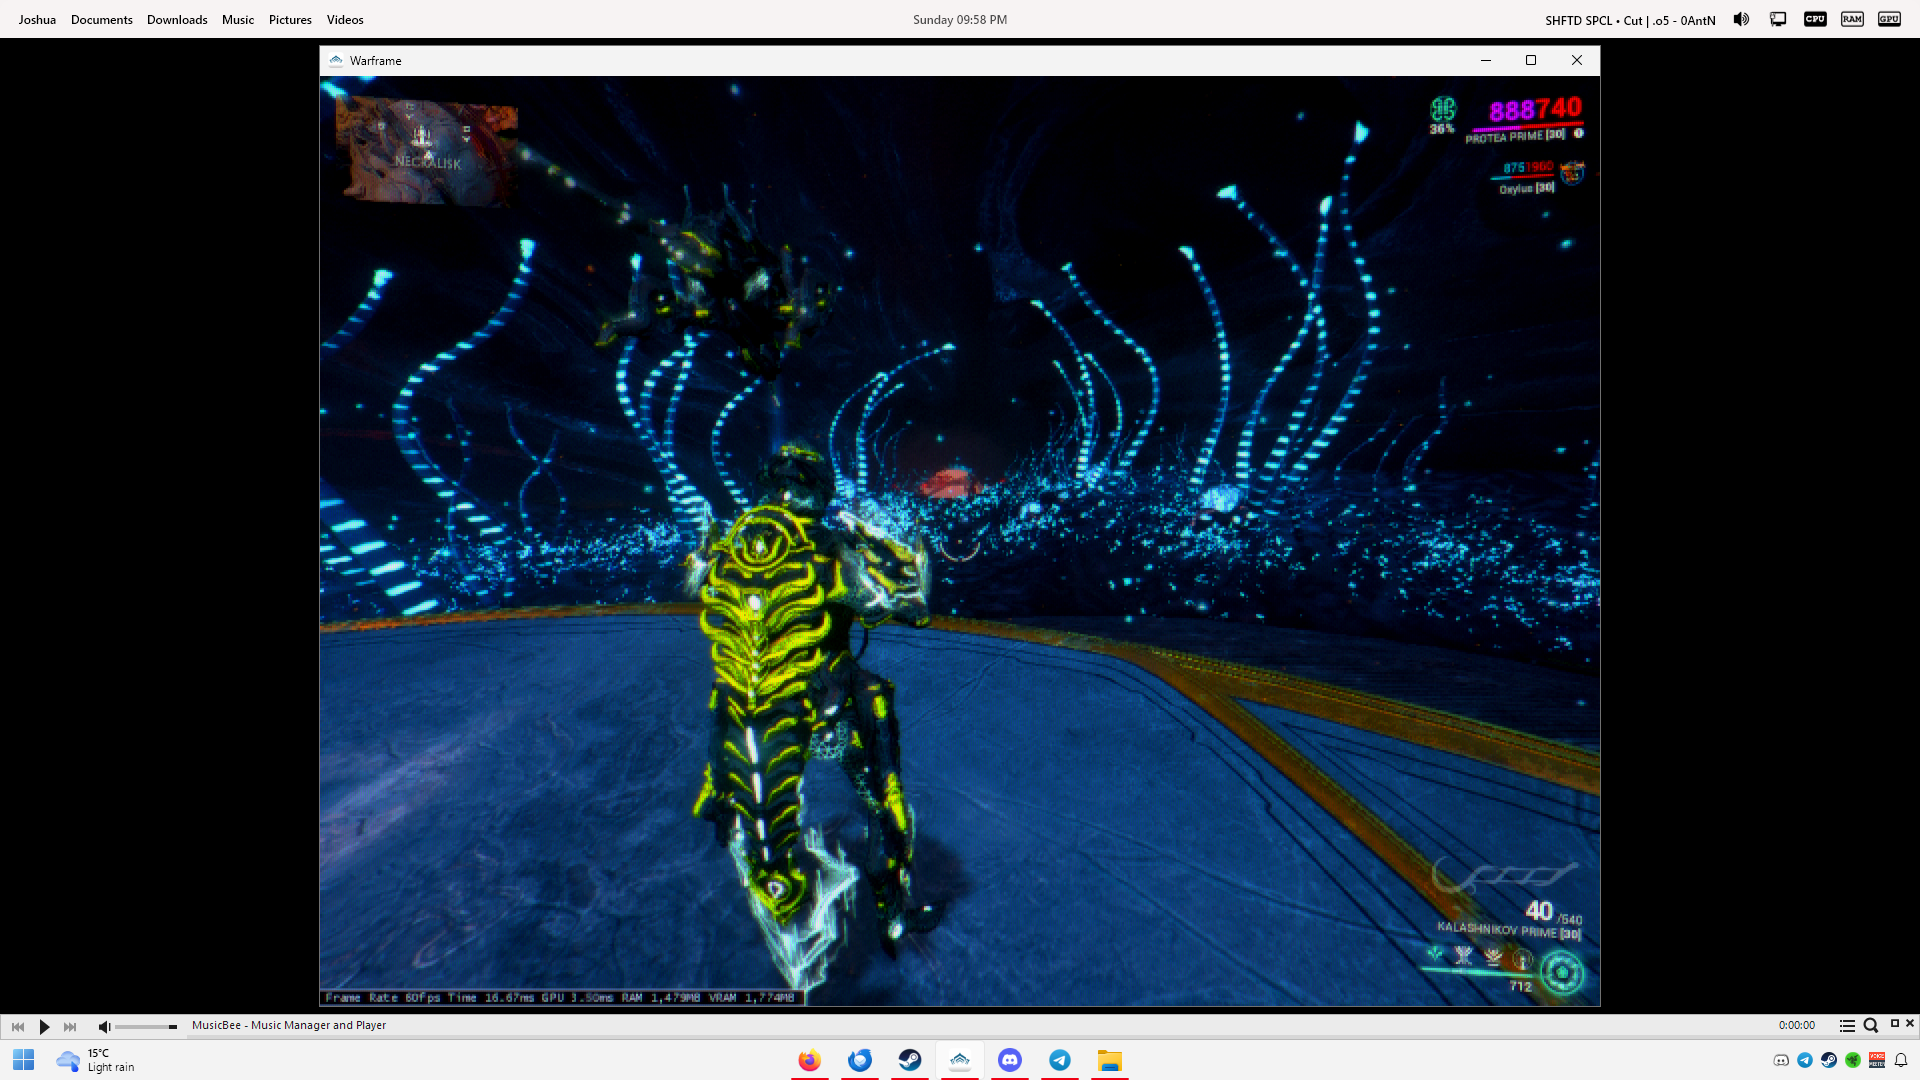Open the Music shortcut in top bar
The image size is (1920, 1080).
tap(238, 20)
